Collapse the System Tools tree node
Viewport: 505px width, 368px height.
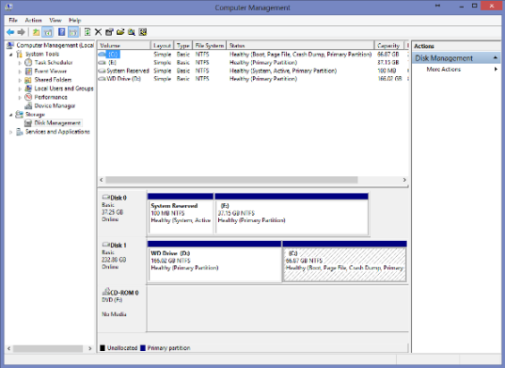pos(11,54)
